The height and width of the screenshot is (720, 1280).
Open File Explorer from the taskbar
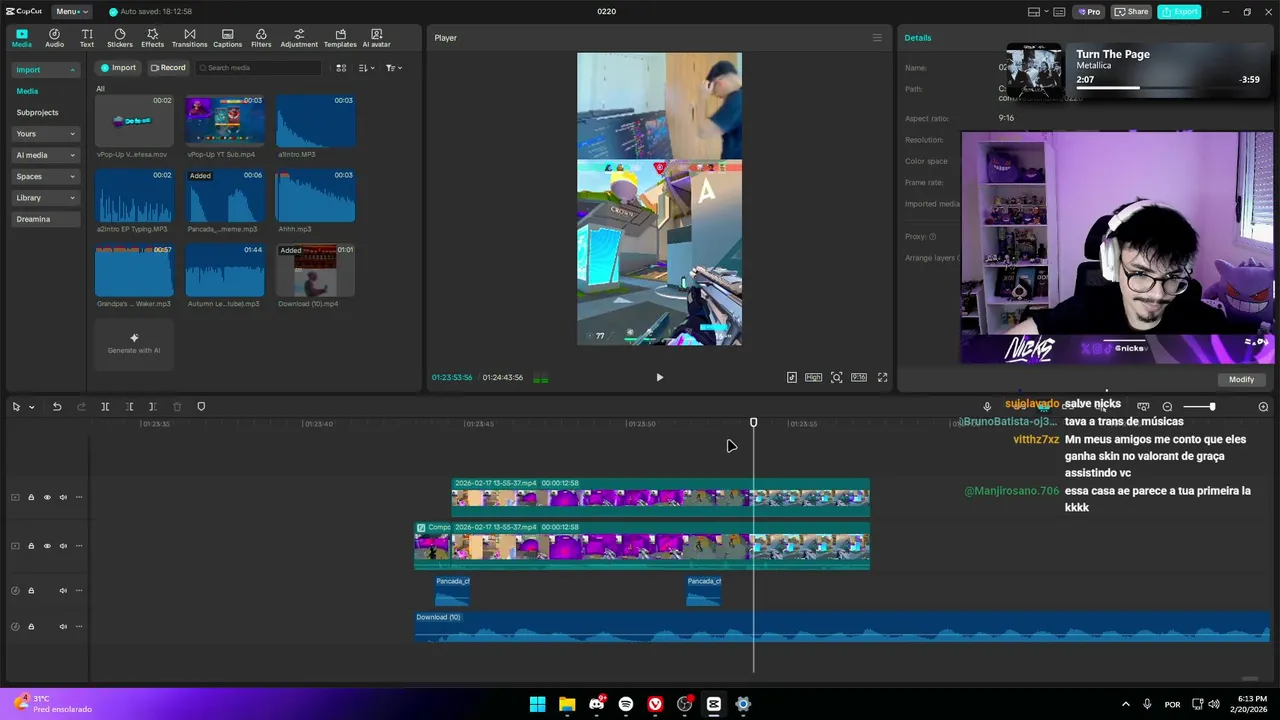point(567,704)
